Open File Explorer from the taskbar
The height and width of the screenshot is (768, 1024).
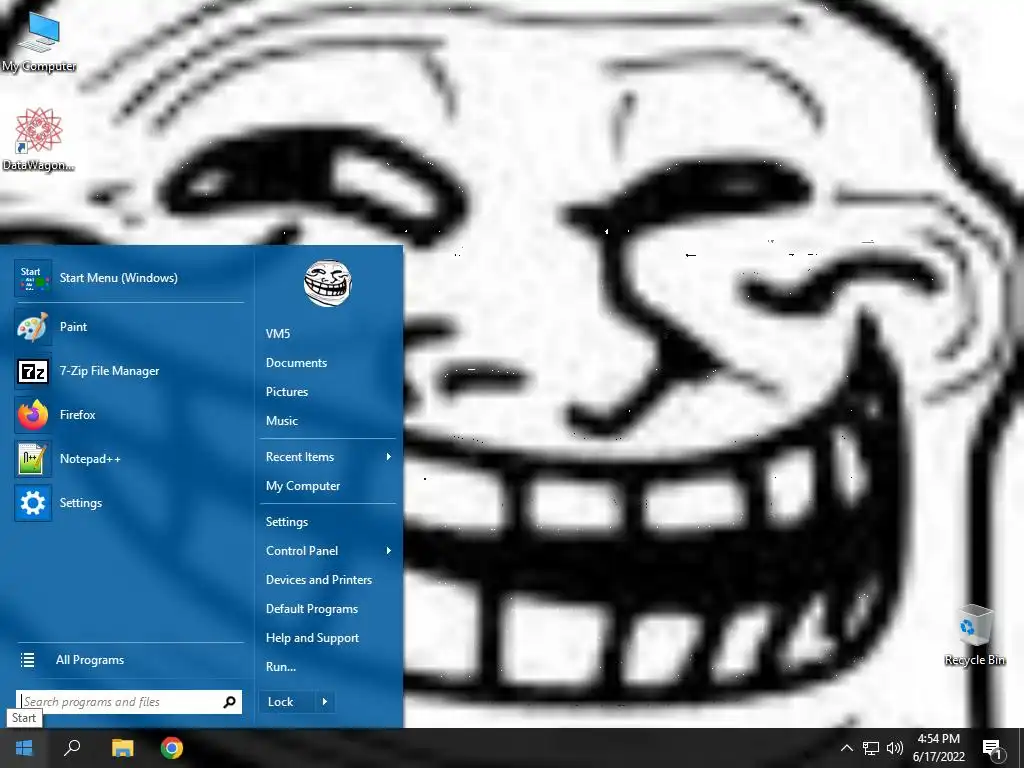point(122,748)
